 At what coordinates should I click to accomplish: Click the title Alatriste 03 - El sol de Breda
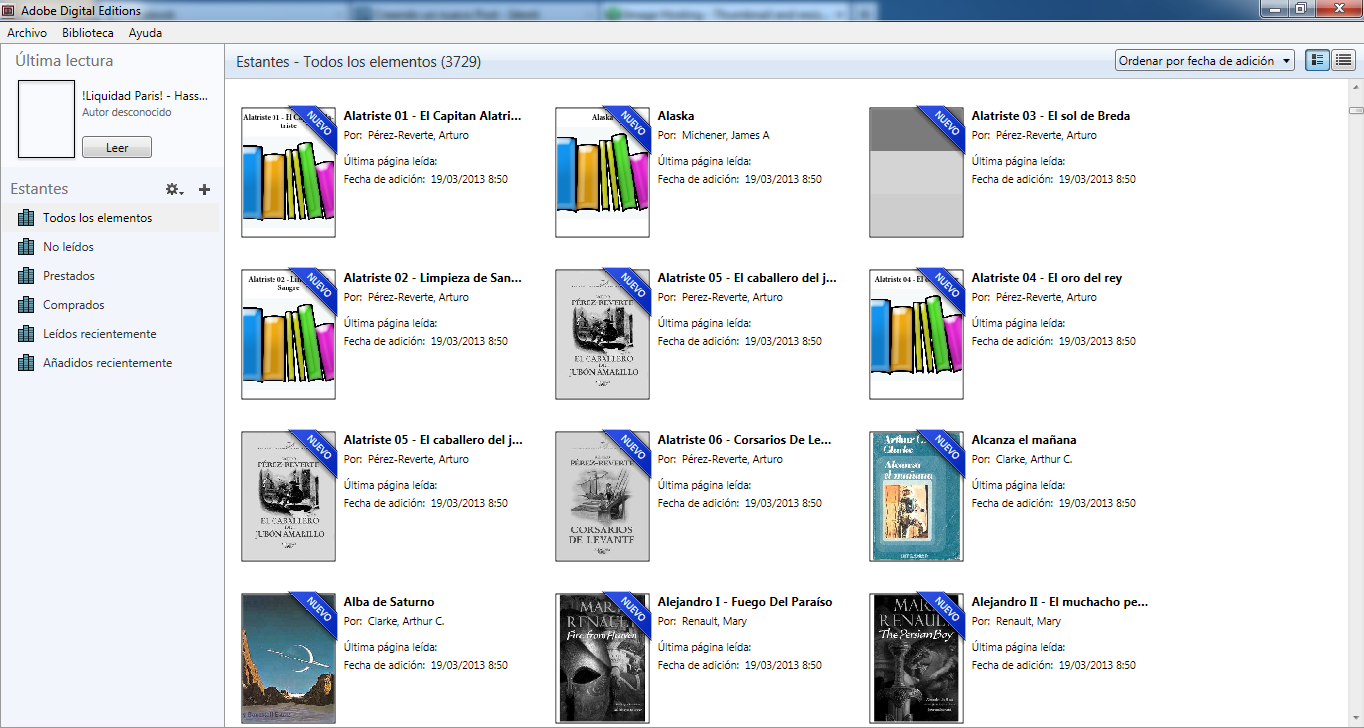pos(1051,116)
